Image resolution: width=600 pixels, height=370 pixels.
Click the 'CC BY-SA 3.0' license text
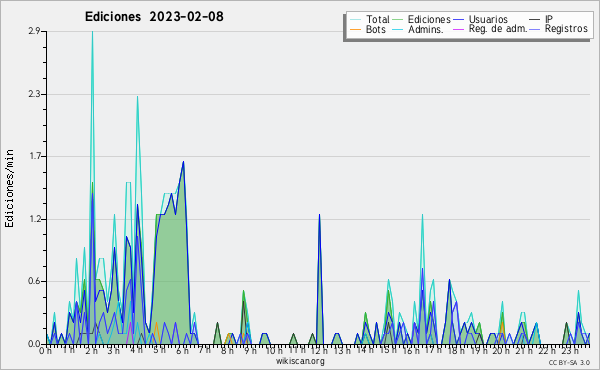[569, 362]
